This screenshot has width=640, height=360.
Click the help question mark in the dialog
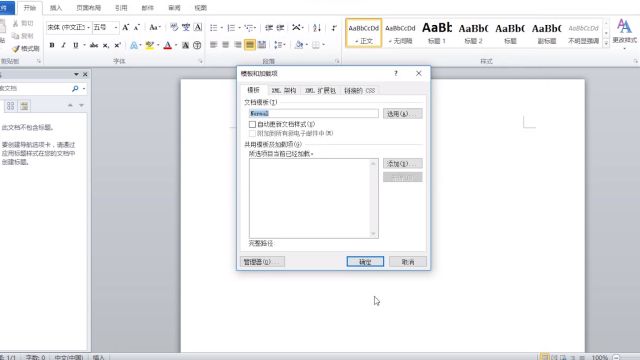pos(396,73)
